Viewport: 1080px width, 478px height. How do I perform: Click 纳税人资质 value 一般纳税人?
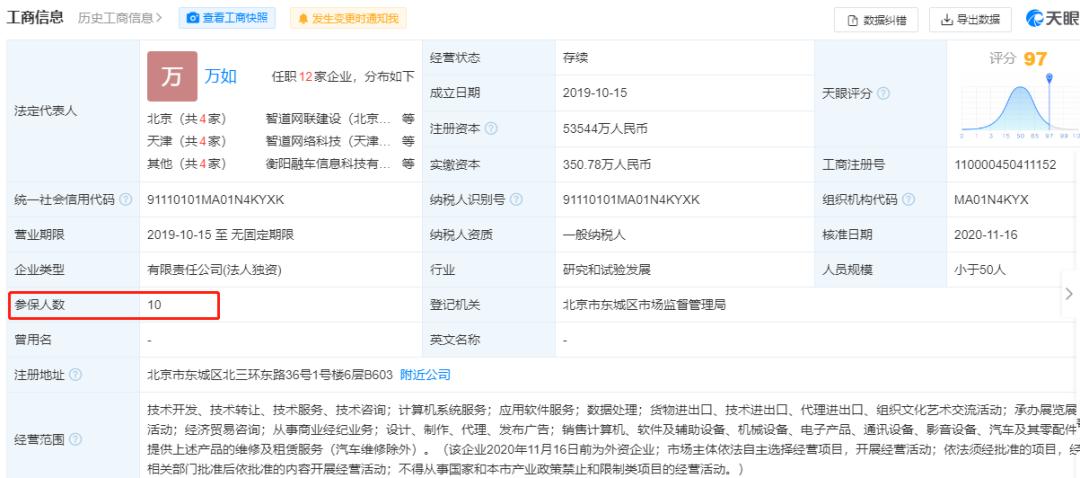[x=594, y=235]
